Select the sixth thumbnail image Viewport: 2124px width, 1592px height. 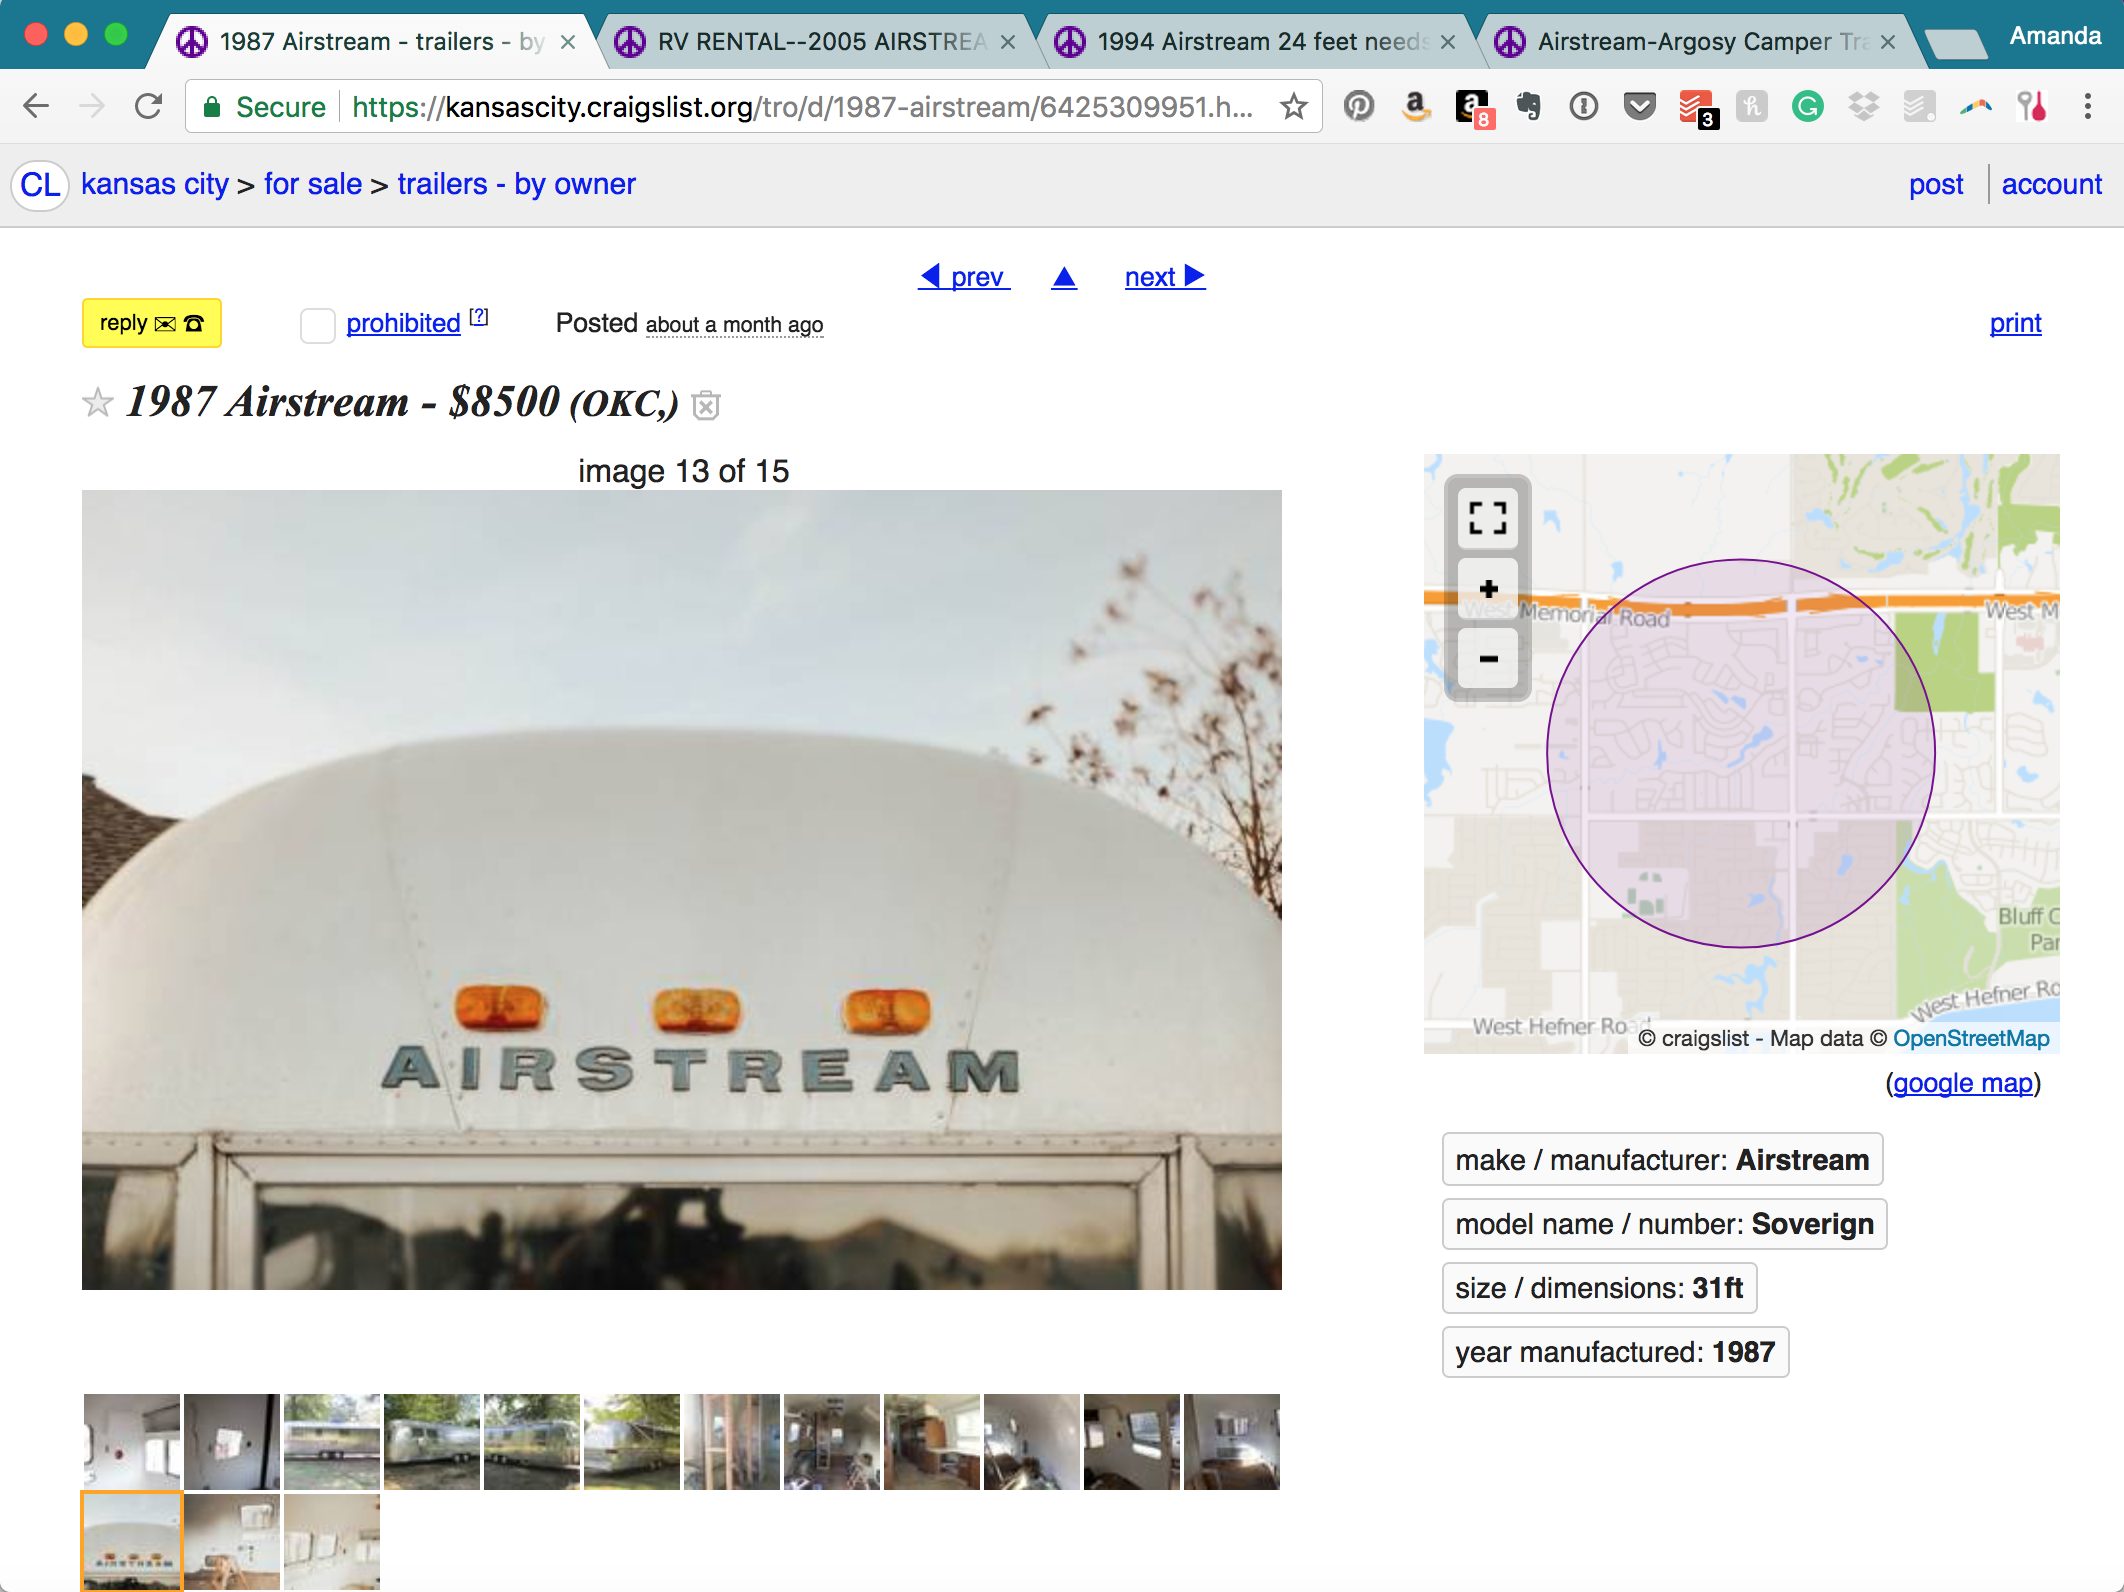pyautogui.click(x=632, y=1442)
